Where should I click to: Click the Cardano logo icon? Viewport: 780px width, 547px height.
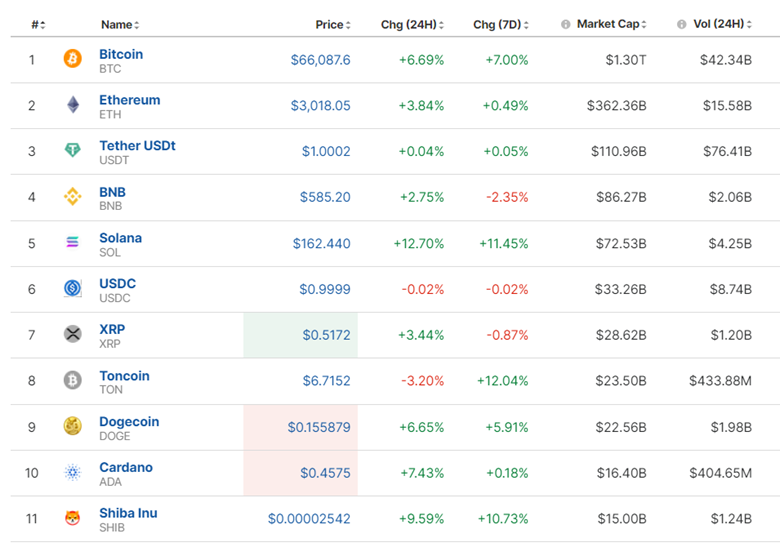73,472
